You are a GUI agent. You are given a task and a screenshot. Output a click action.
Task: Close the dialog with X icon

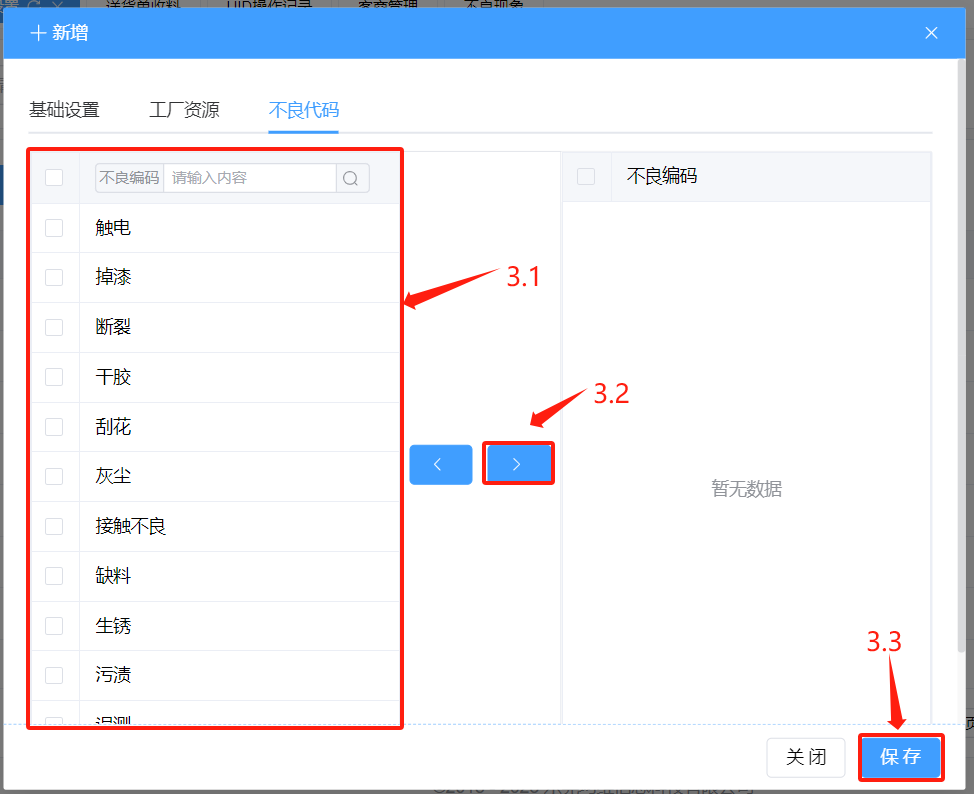pyautogui.click(x=931, y=33)
